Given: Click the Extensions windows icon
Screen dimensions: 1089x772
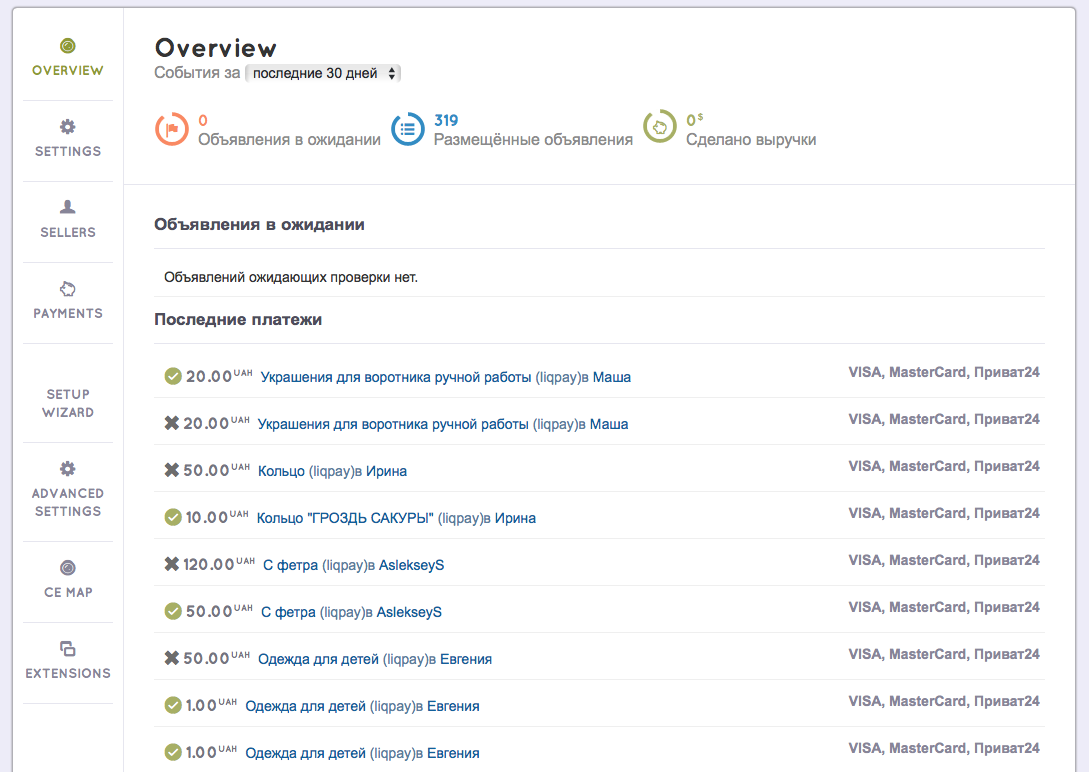Looking at the screenshot, I should [x=67, y=649].
